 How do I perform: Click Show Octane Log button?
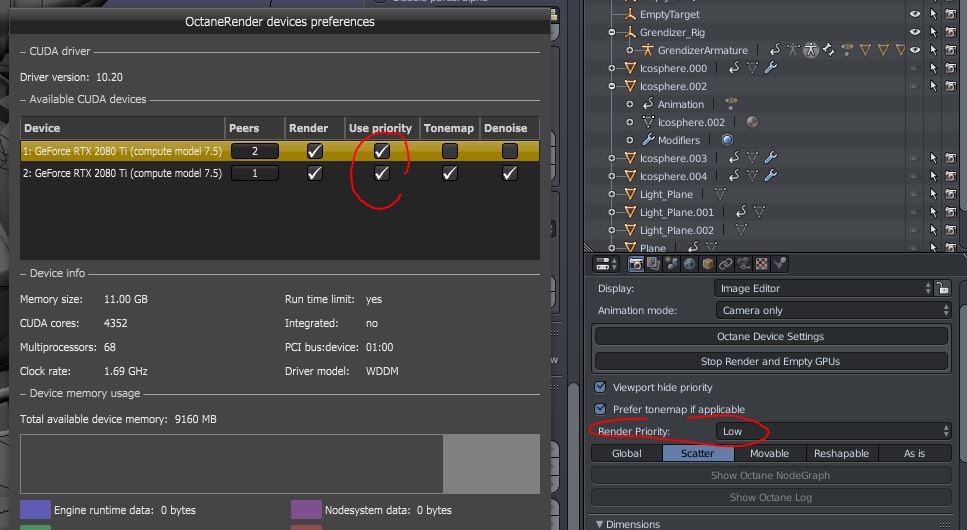pyautogui.click(x=770, y=497)
